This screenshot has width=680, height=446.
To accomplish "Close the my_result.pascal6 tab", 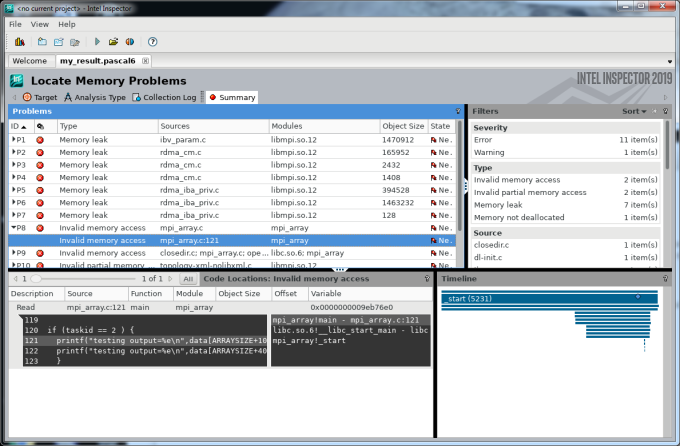I will [145, 61].
